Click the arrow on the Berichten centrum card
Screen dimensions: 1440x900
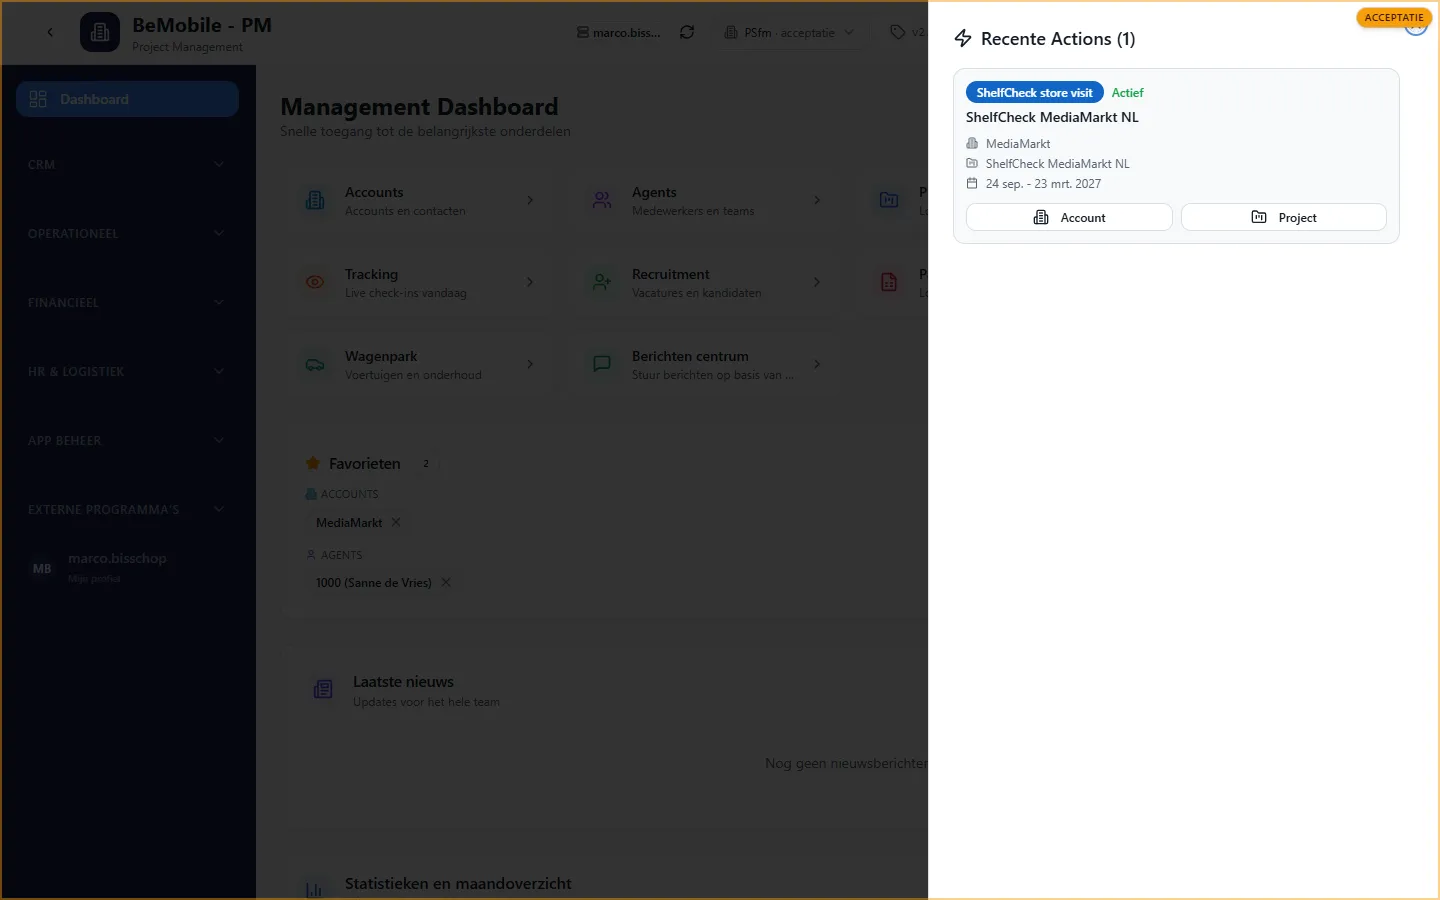pyautogui.click(x=817, y=364)
